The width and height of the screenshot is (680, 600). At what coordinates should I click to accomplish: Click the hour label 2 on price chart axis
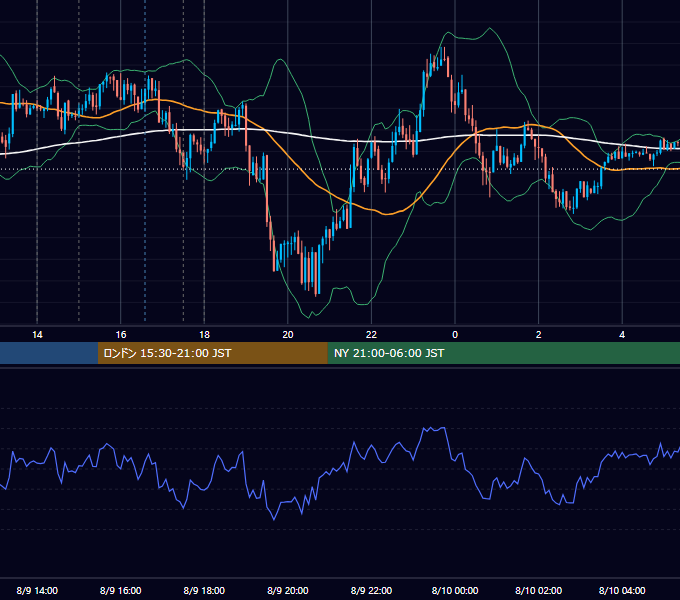coord(539,335)
